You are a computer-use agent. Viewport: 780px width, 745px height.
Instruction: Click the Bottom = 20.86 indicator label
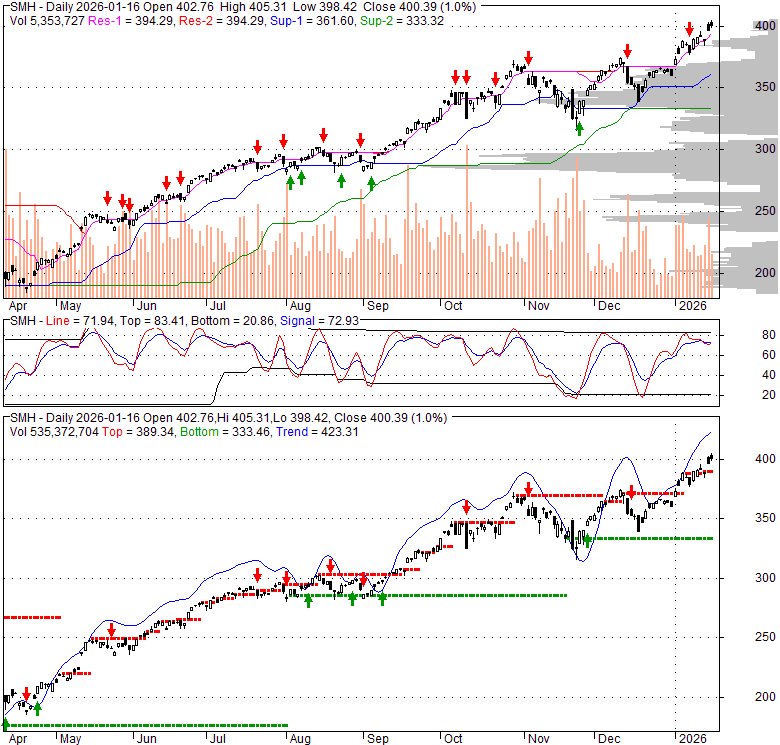232,321
